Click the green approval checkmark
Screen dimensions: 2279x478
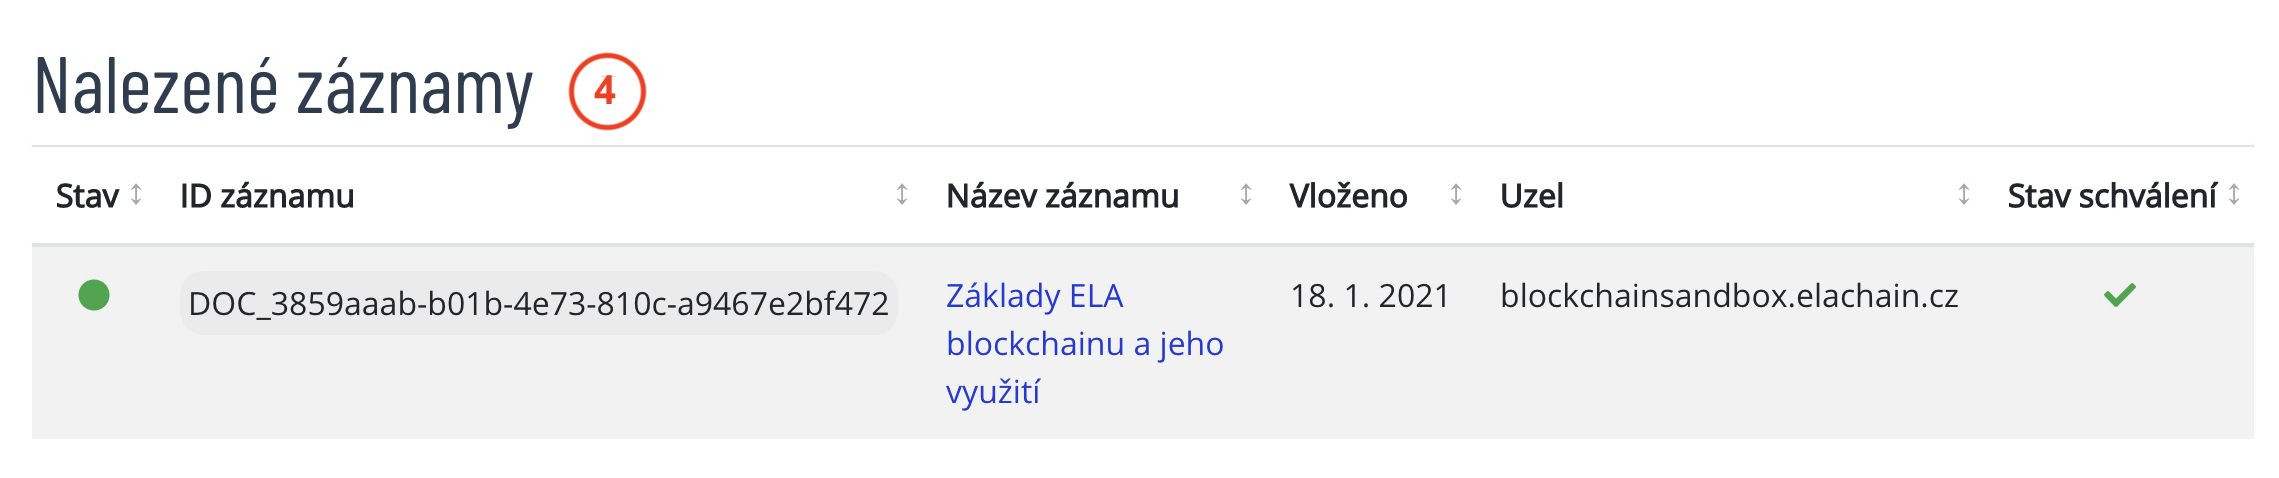2119,295
